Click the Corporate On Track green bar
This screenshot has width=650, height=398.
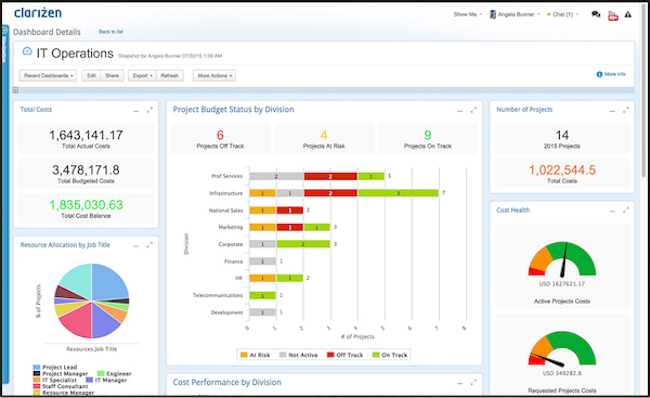tap(303, 244)
